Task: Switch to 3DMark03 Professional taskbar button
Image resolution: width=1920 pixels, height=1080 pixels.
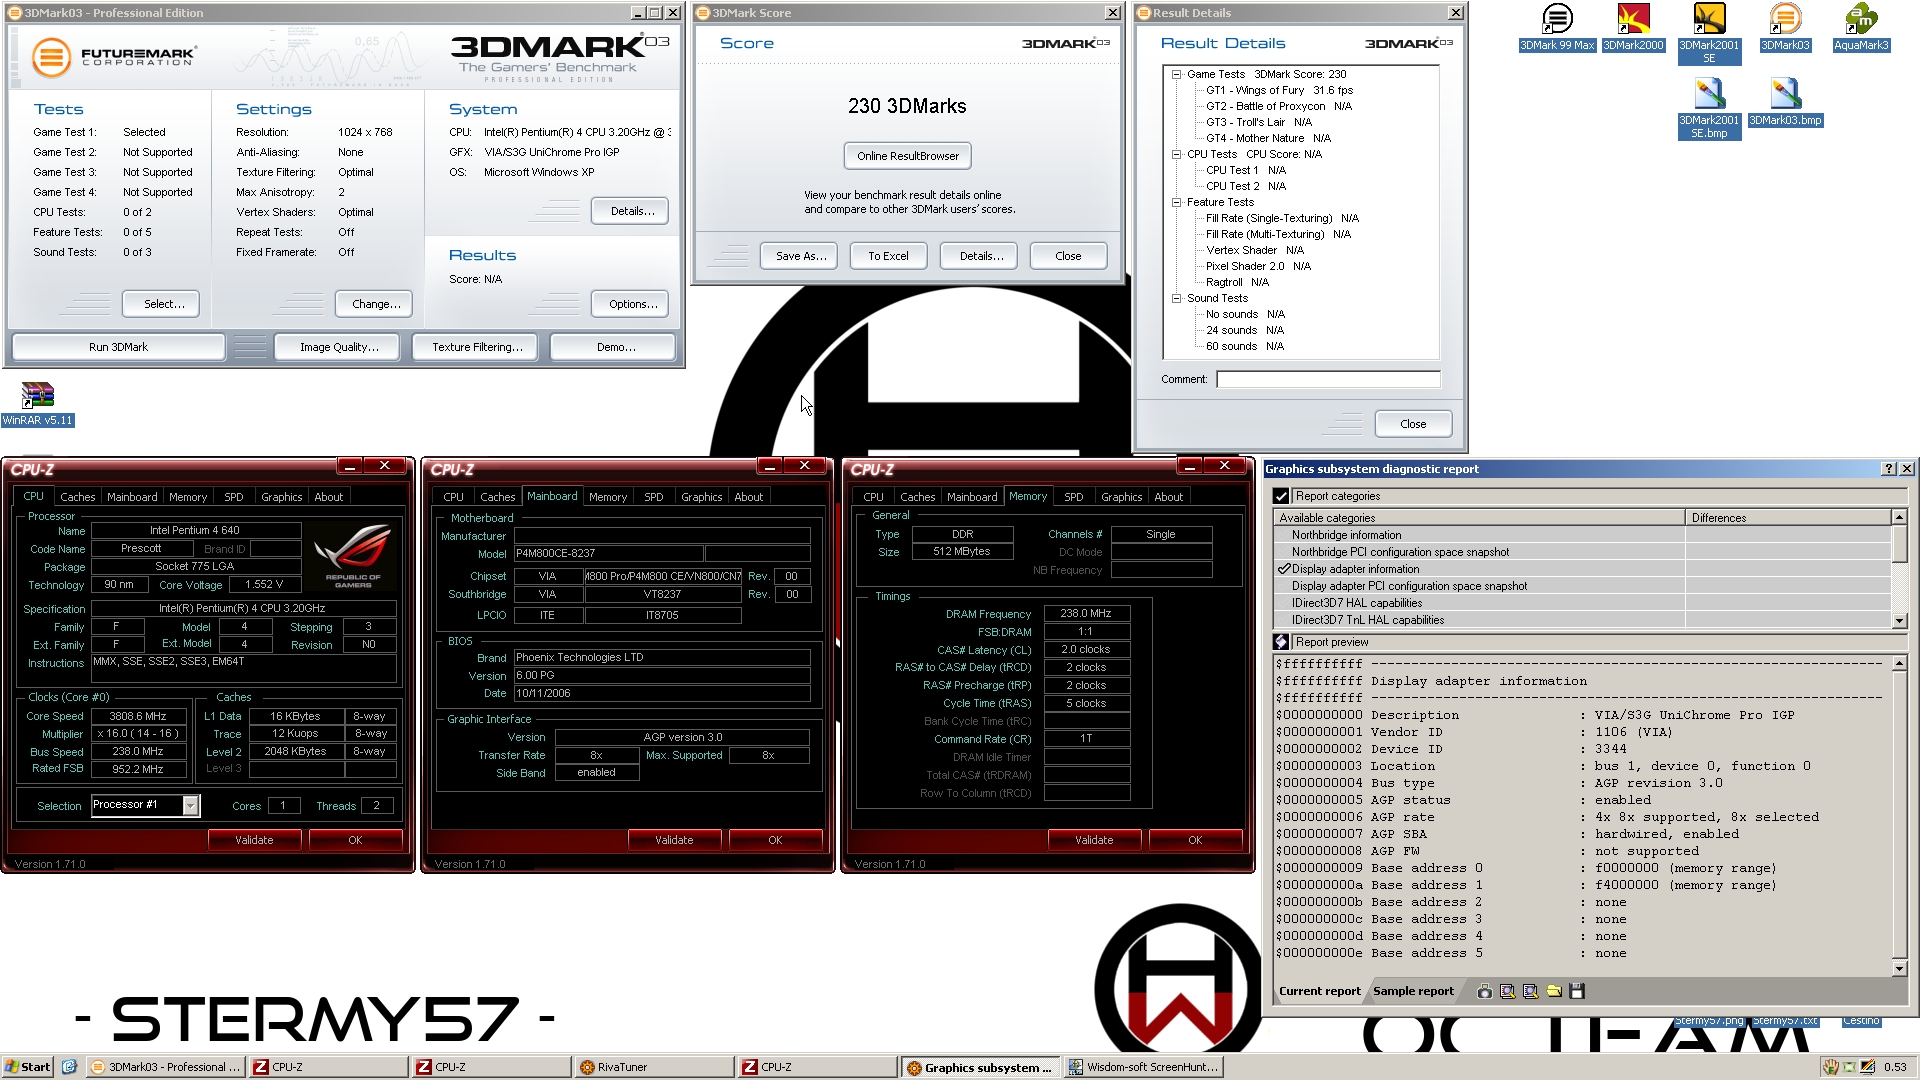Action: pos(166,1067)
